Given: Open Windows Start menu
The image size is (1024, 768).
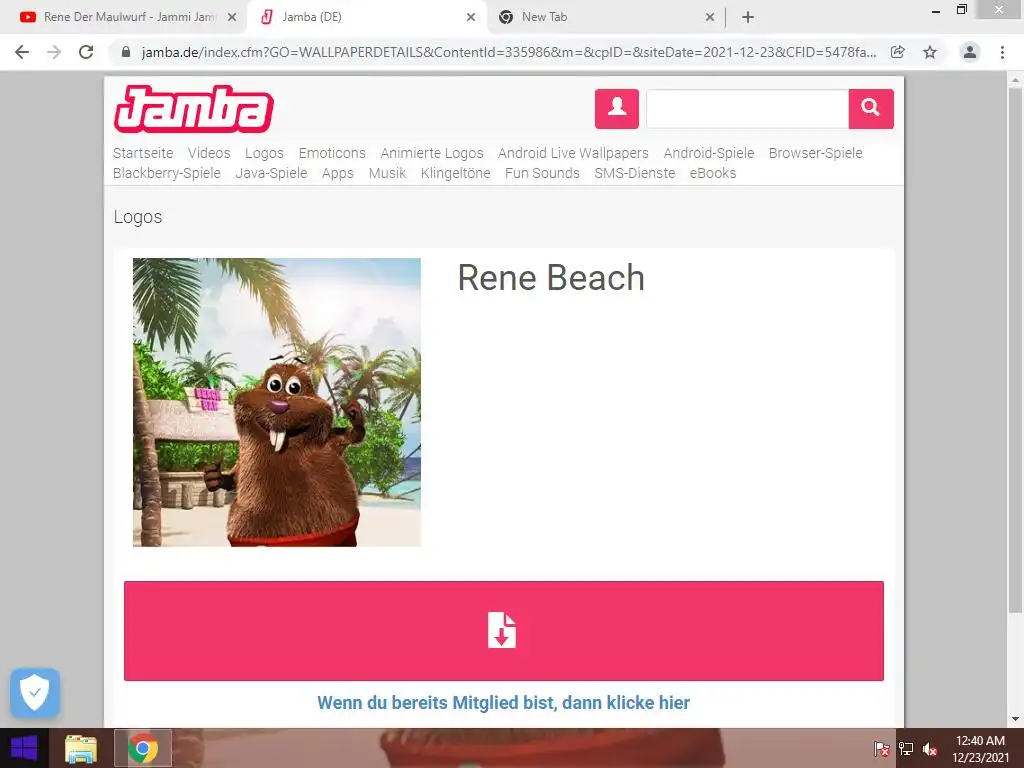Looking at the screenshot, I should [24, 748].
